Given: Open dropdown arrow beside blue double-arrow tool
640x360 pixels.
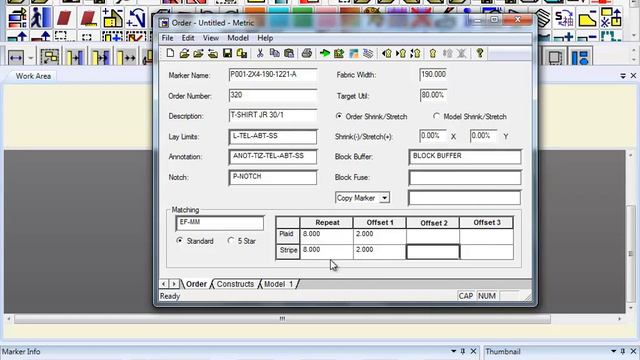Looking at the screenshot, I should (31, 58).
